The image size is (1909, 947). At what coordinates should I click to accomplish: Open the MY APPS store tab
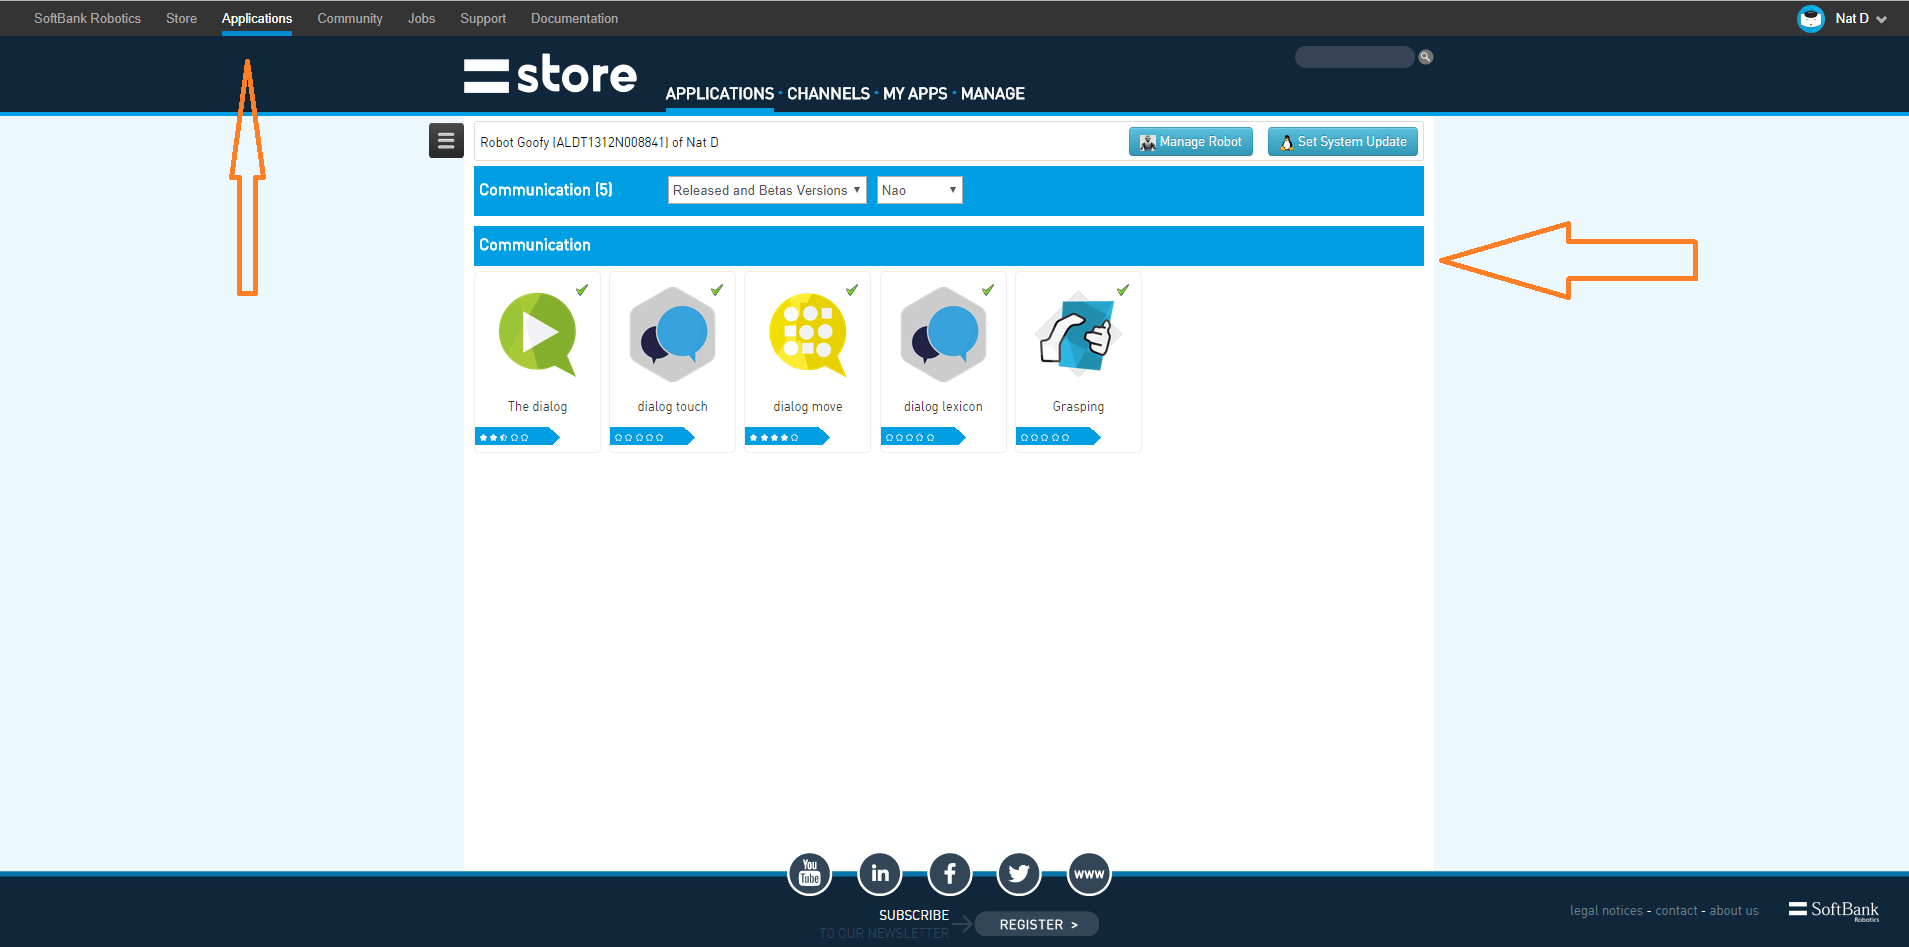click(915, 93)
